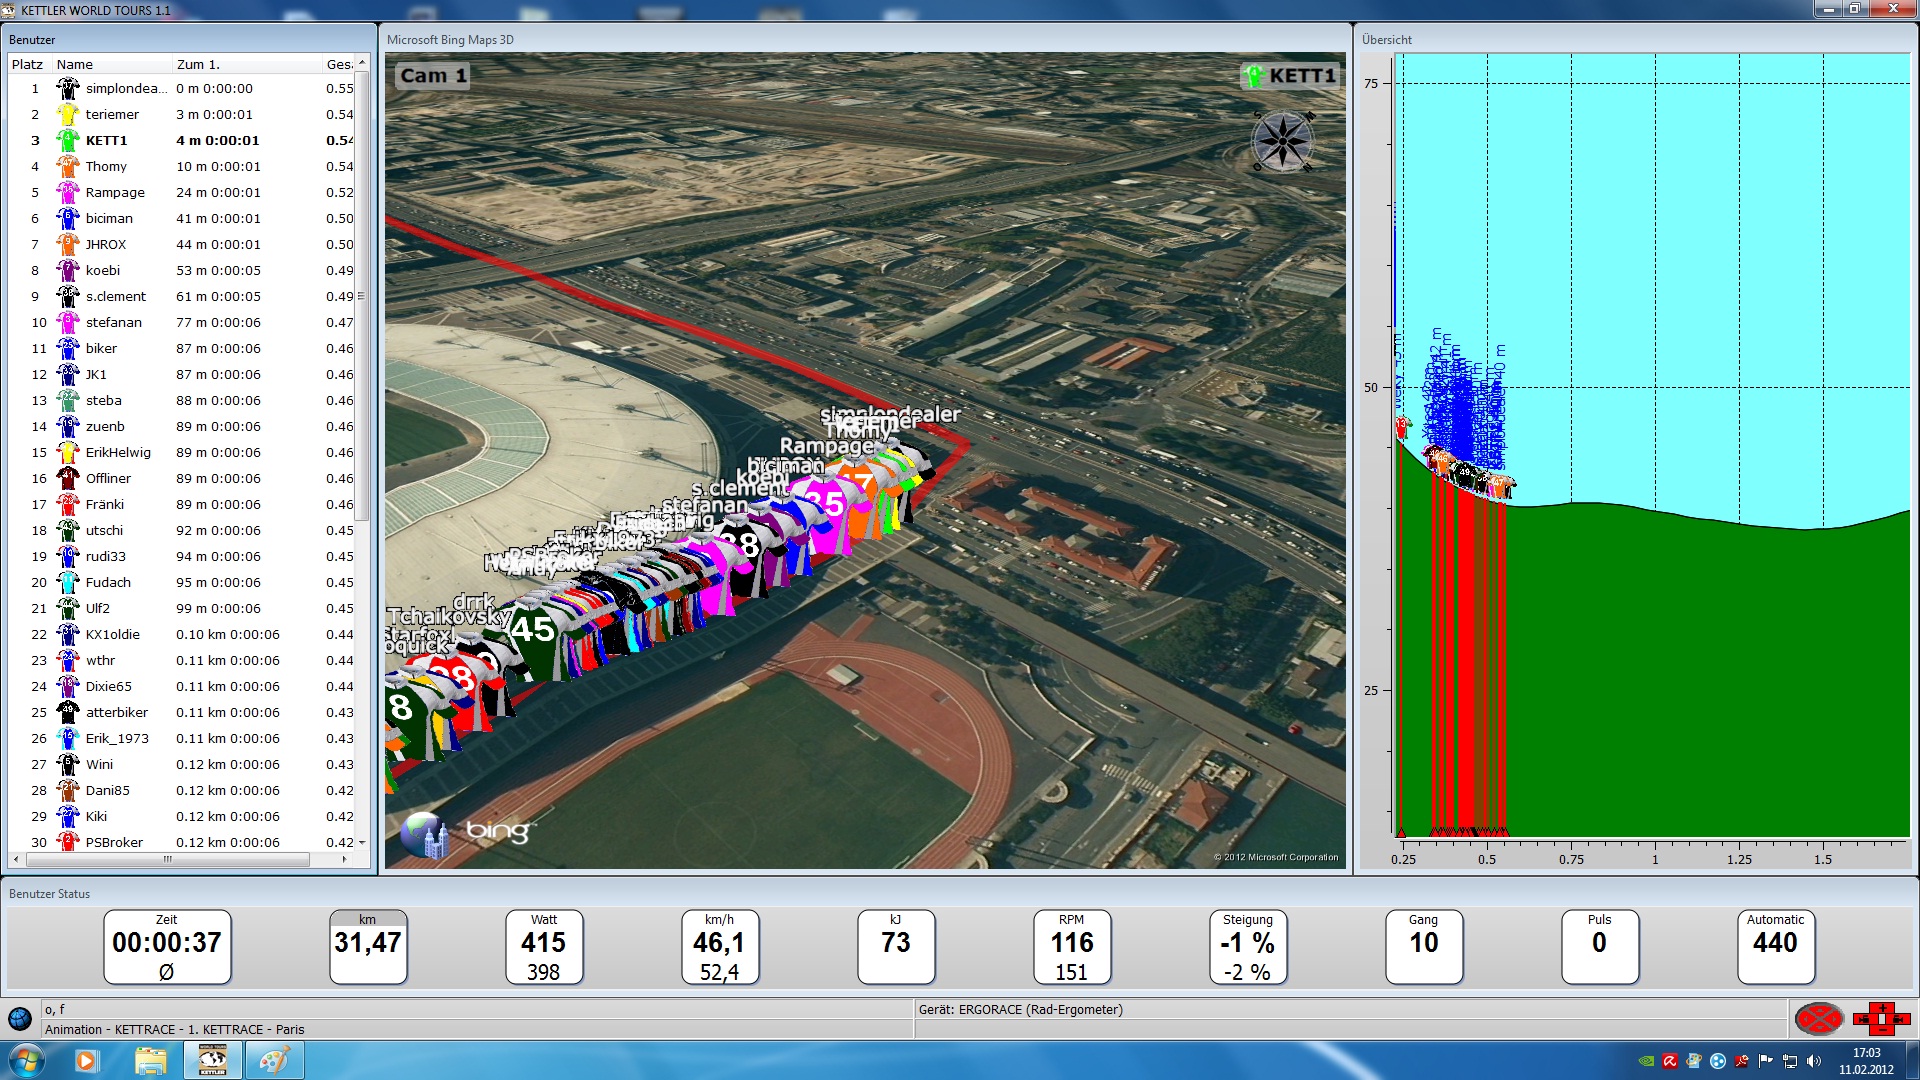This screenshot has height=1080, width=1920.
Task: Click the horizontal scrollbar left arrow in rider list
Action: pyautogui.click(x=15, y=859)
